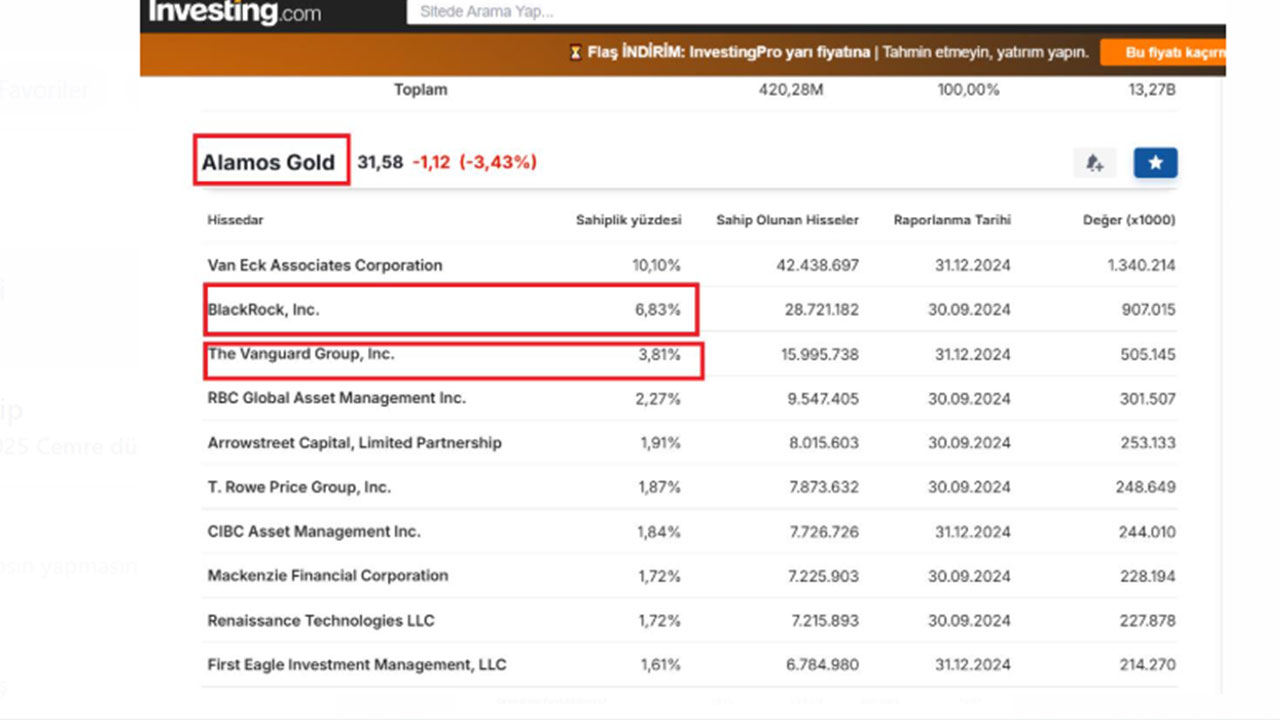Image resolution: width=1280 pixels, height=720 pixels.
Task: Sort by the 'Değer (x1000)' column header
Action: pos(1129,220)
